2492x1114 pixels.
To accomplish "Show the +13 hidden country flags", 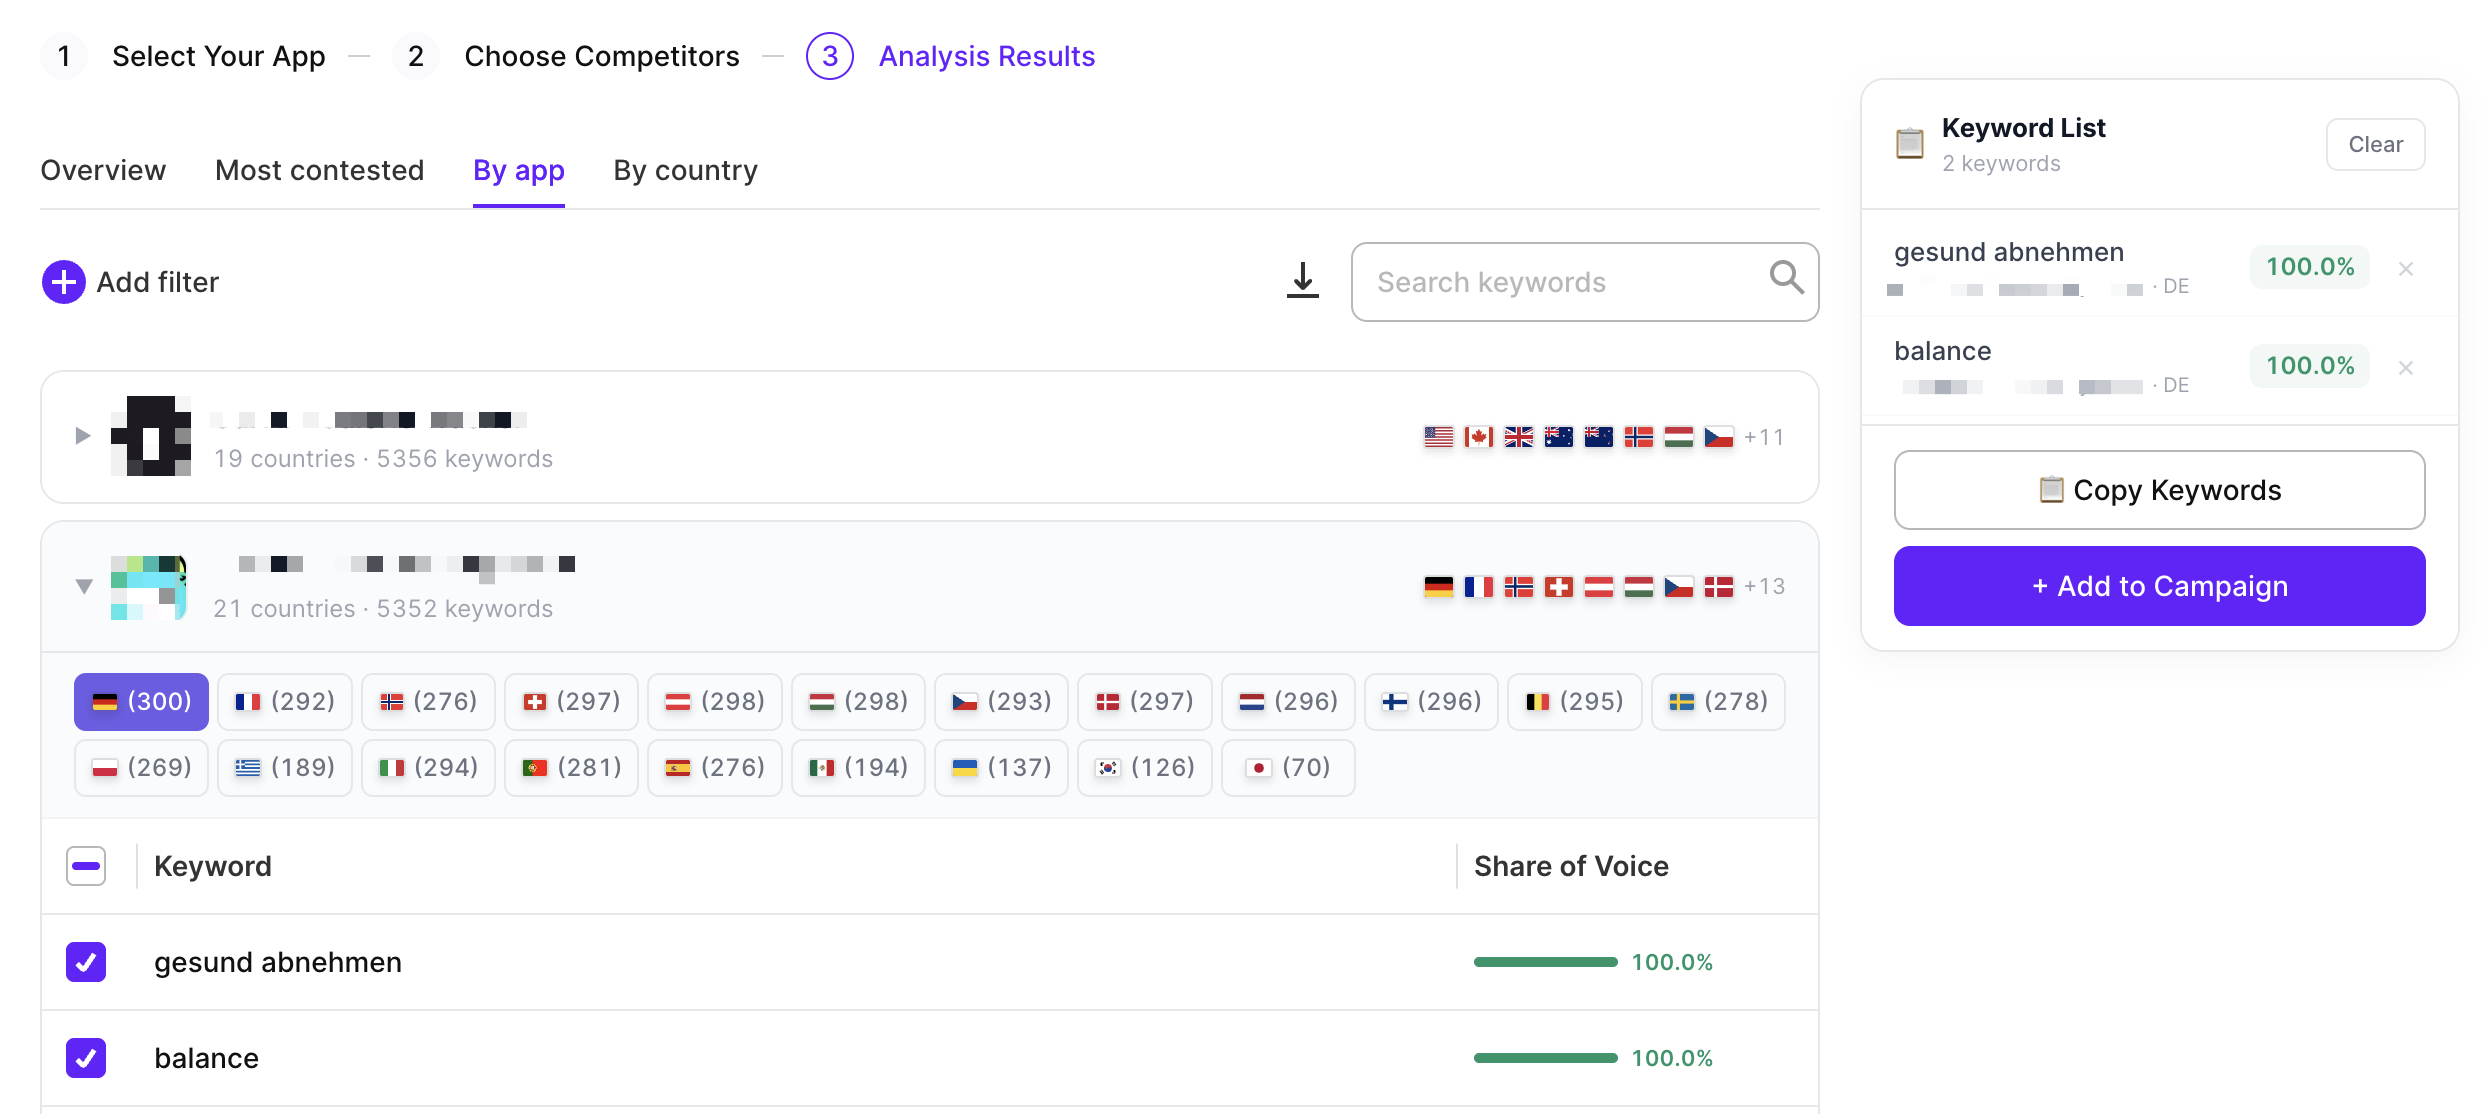I will click(x=1765, y=587).
